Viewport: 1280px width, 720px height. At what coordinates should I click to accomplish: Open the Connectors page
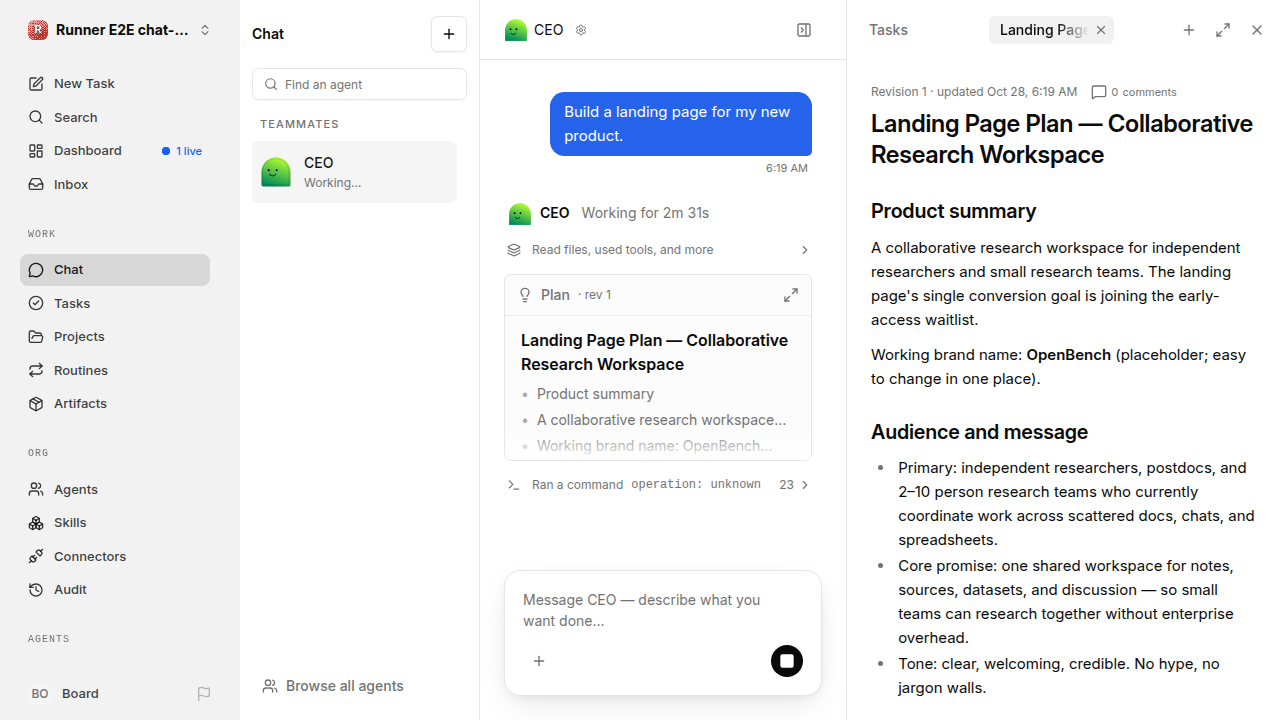point(115,556)
